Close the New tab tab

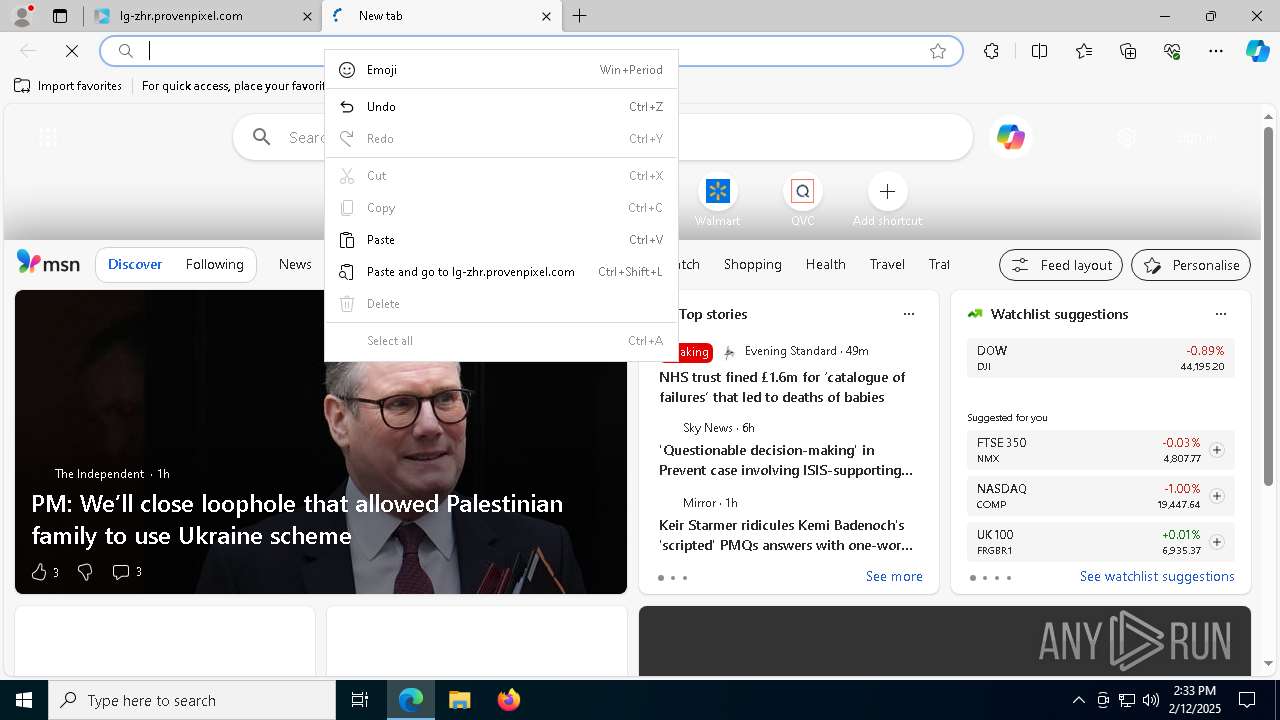click(546, 16)
